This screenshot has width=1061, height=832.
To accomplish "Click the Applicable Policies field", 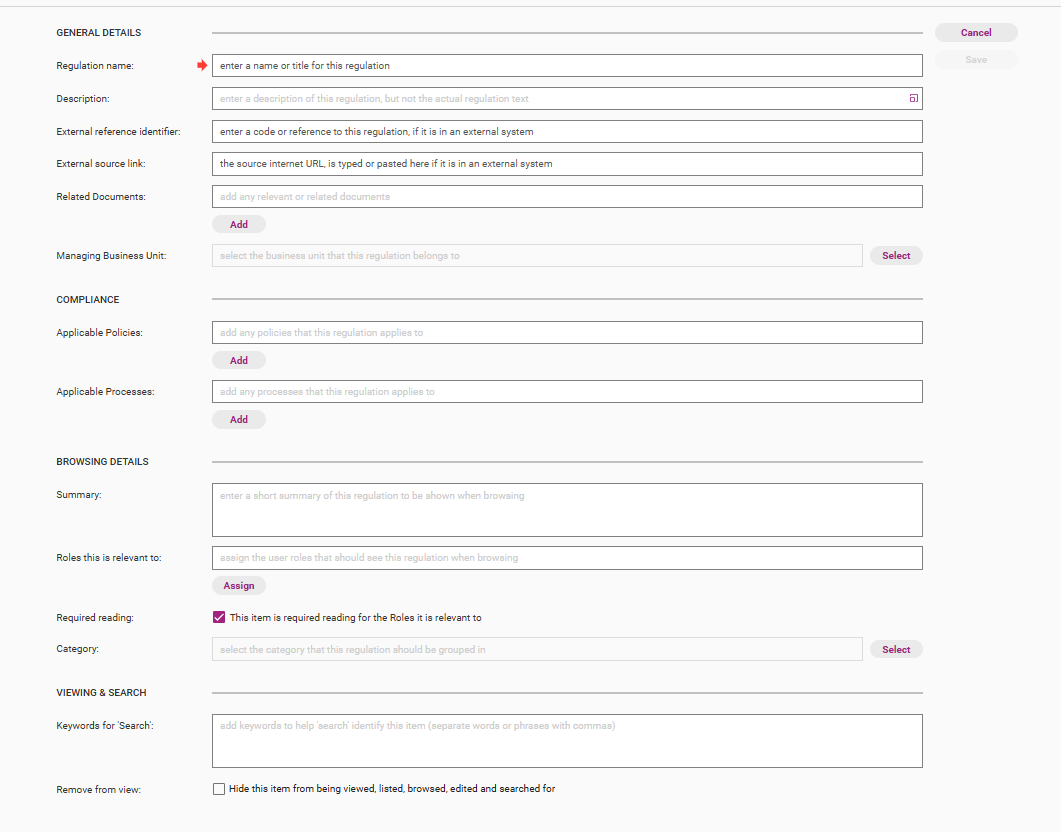I will click(566, 333).
